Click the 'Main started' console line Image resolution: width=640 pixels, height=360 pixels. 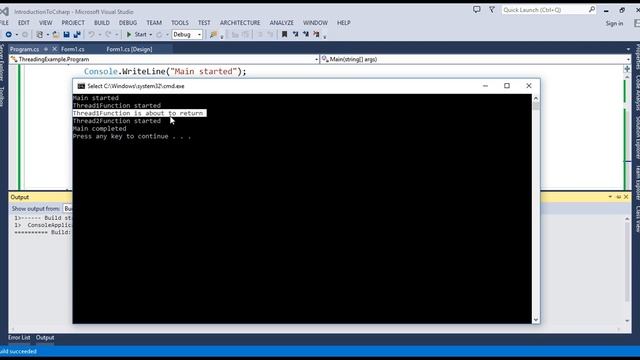pyautogui.click(x=96, y=98)
